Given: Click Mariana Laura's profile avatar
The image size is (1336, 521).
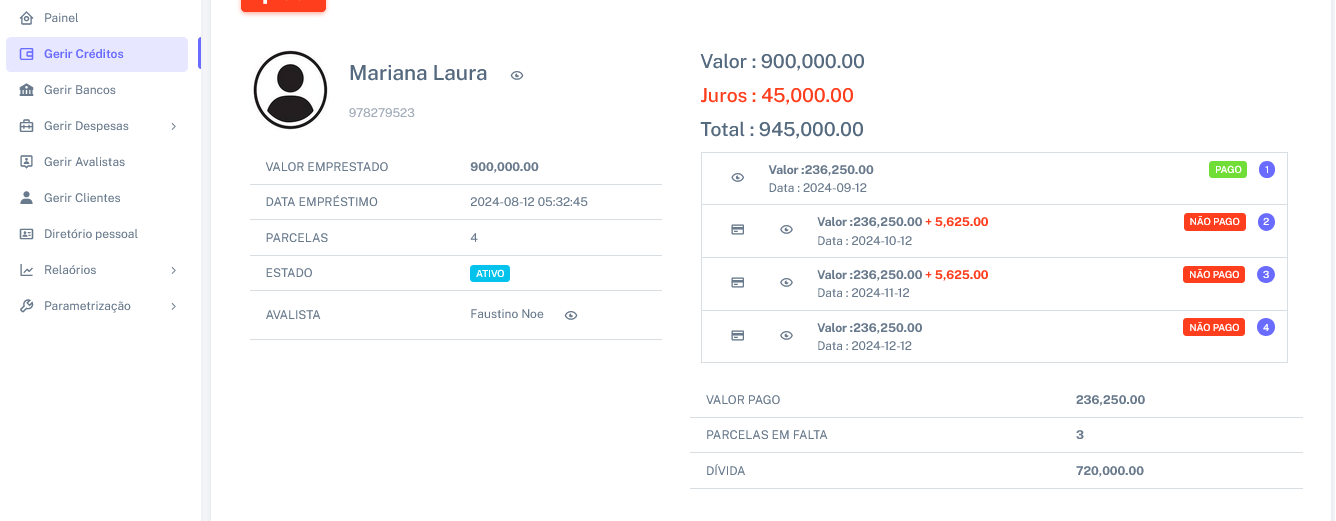Looking at the screenshot, I should 290,90.
